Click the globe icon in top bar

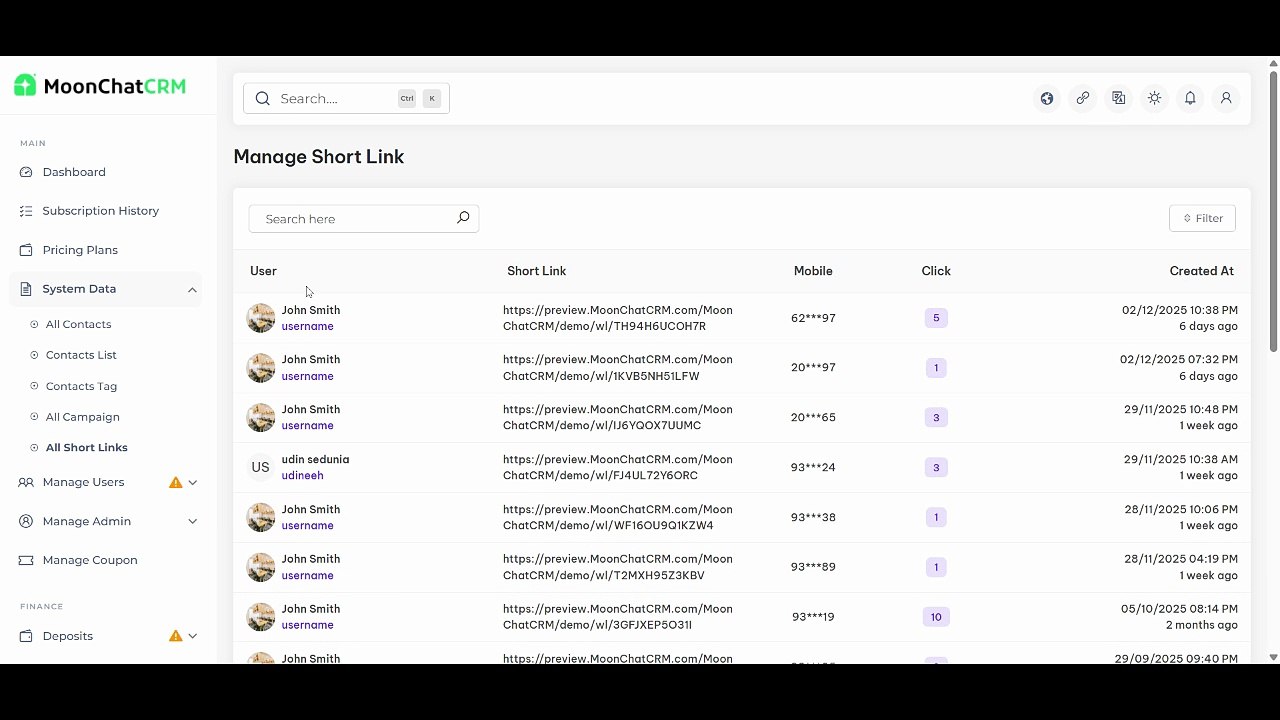point(1047,98)
